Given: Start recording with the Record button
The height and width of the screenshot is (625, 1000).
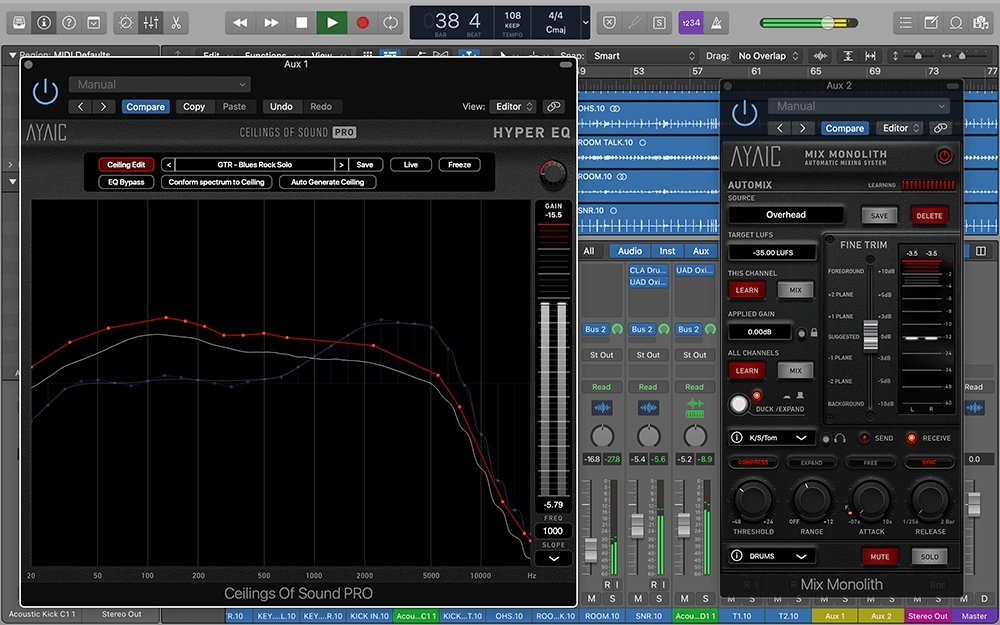Looking at the screenshot, I should [x=362, y=23].
